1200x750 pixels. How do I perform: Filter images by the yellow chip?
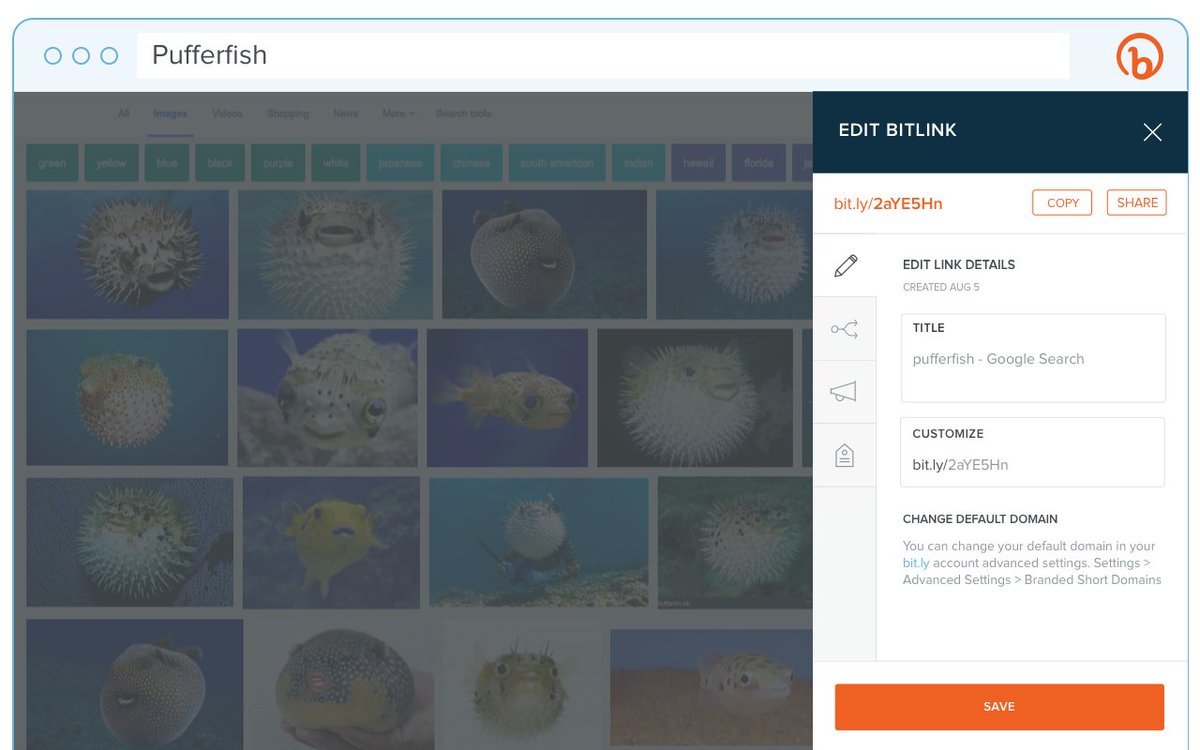pos(111,163)
